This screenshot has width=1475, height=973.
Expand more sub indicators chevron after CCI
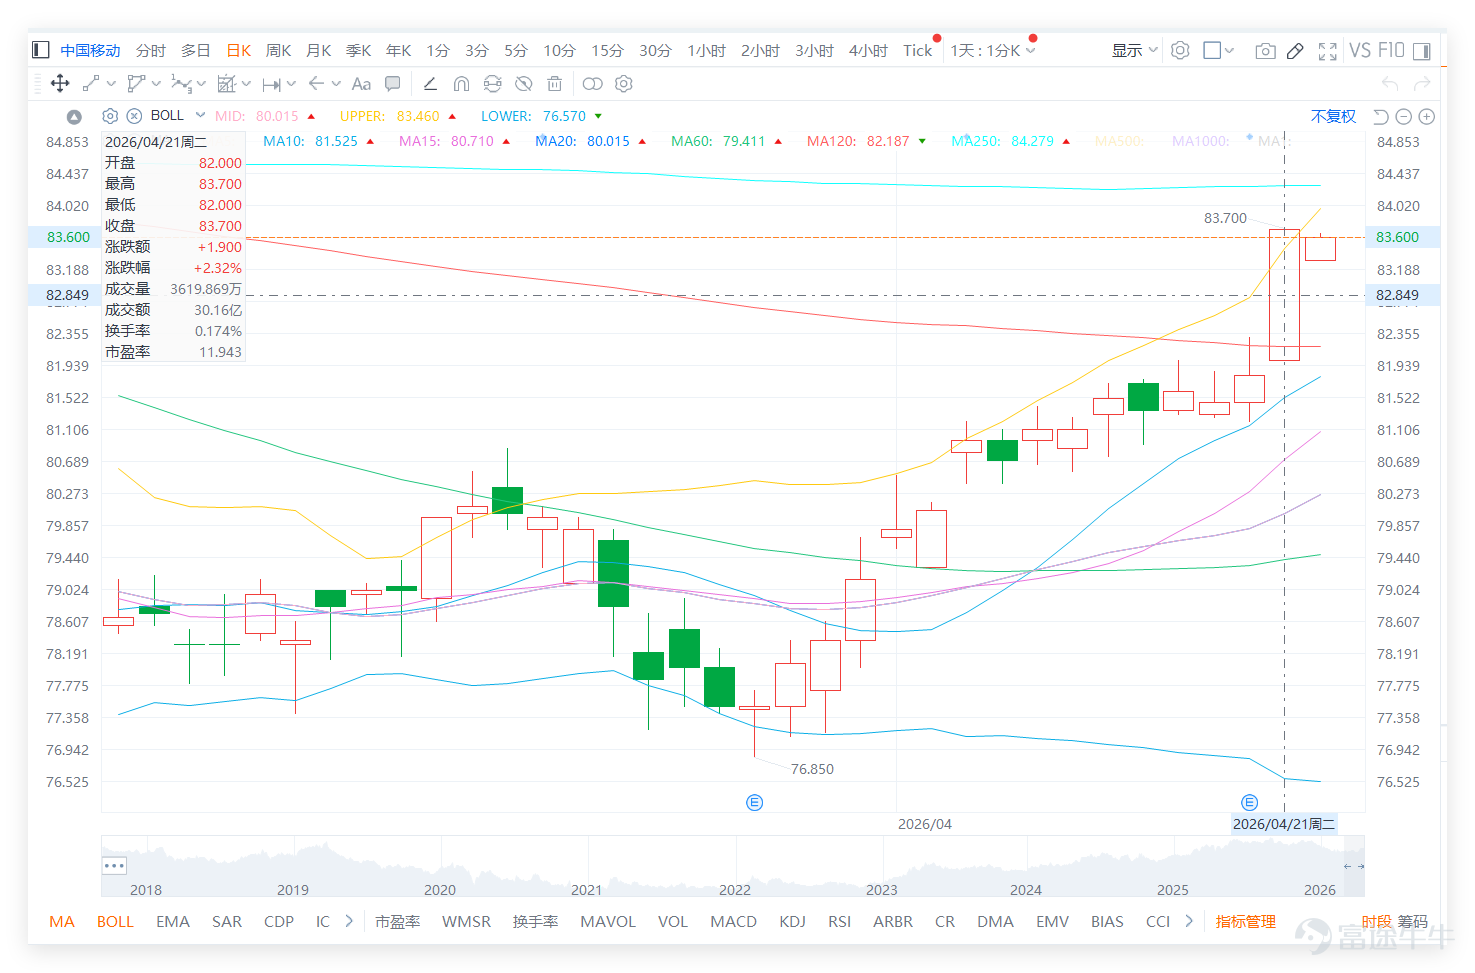[x=1189, y=921]
